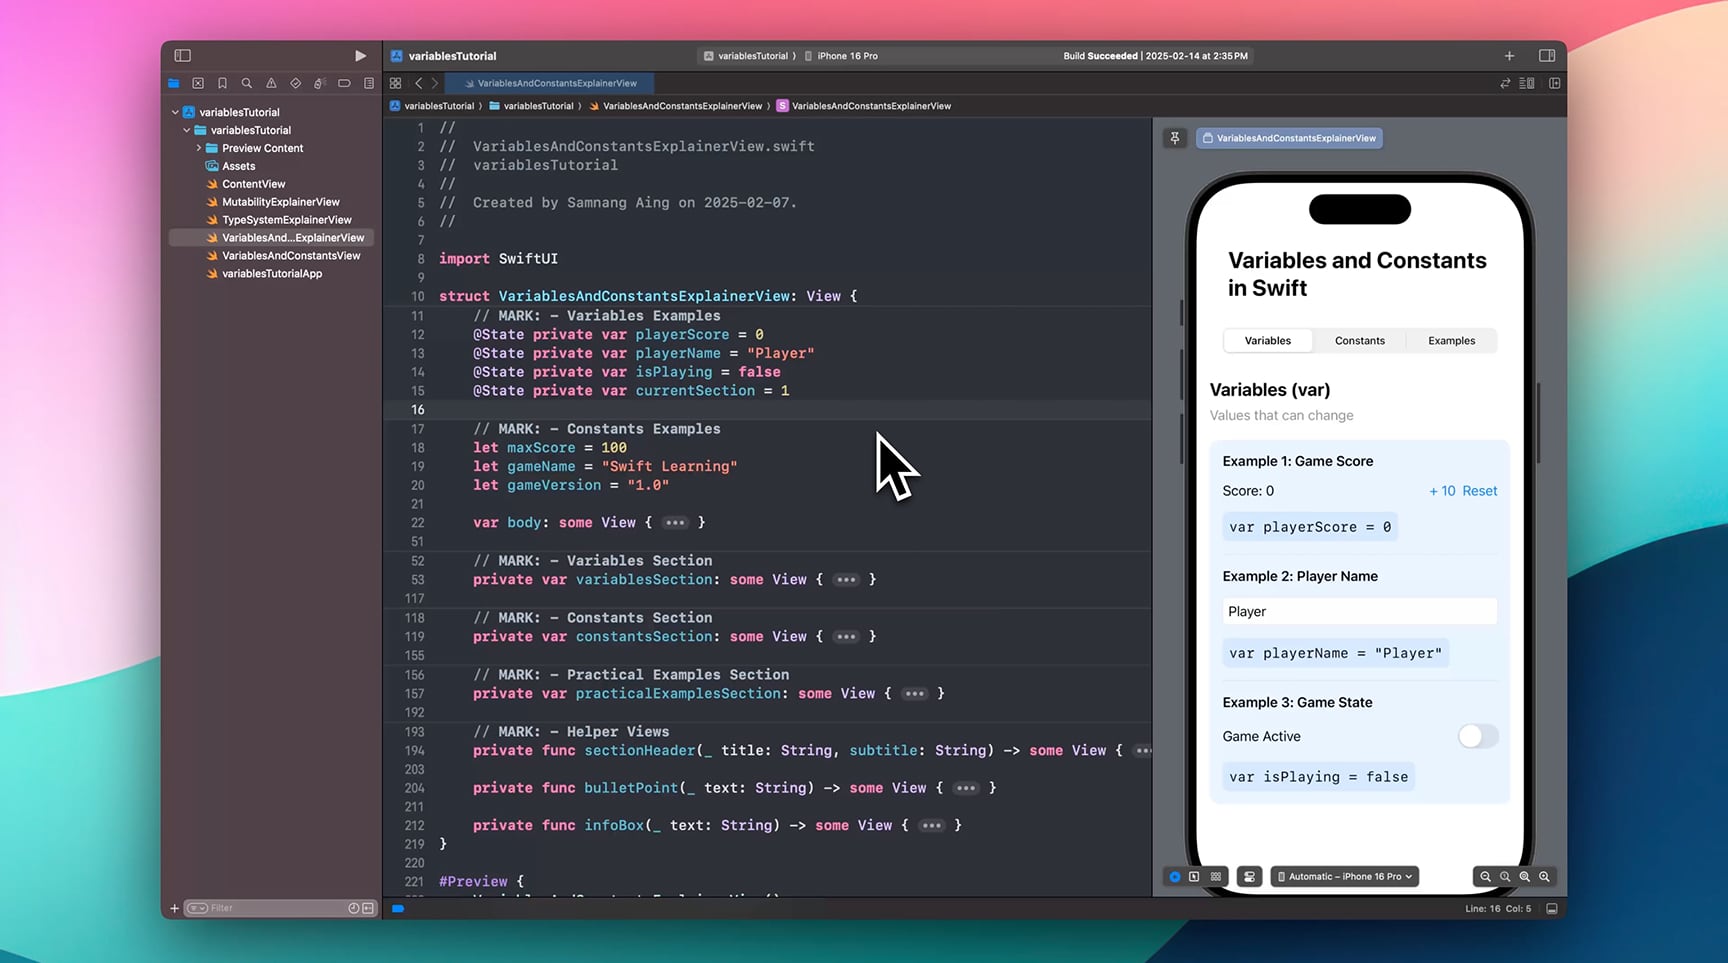The height and width of the screenshot is (963, 1728).
Task: Click the Player name text field
Action: coord(1359,612)
